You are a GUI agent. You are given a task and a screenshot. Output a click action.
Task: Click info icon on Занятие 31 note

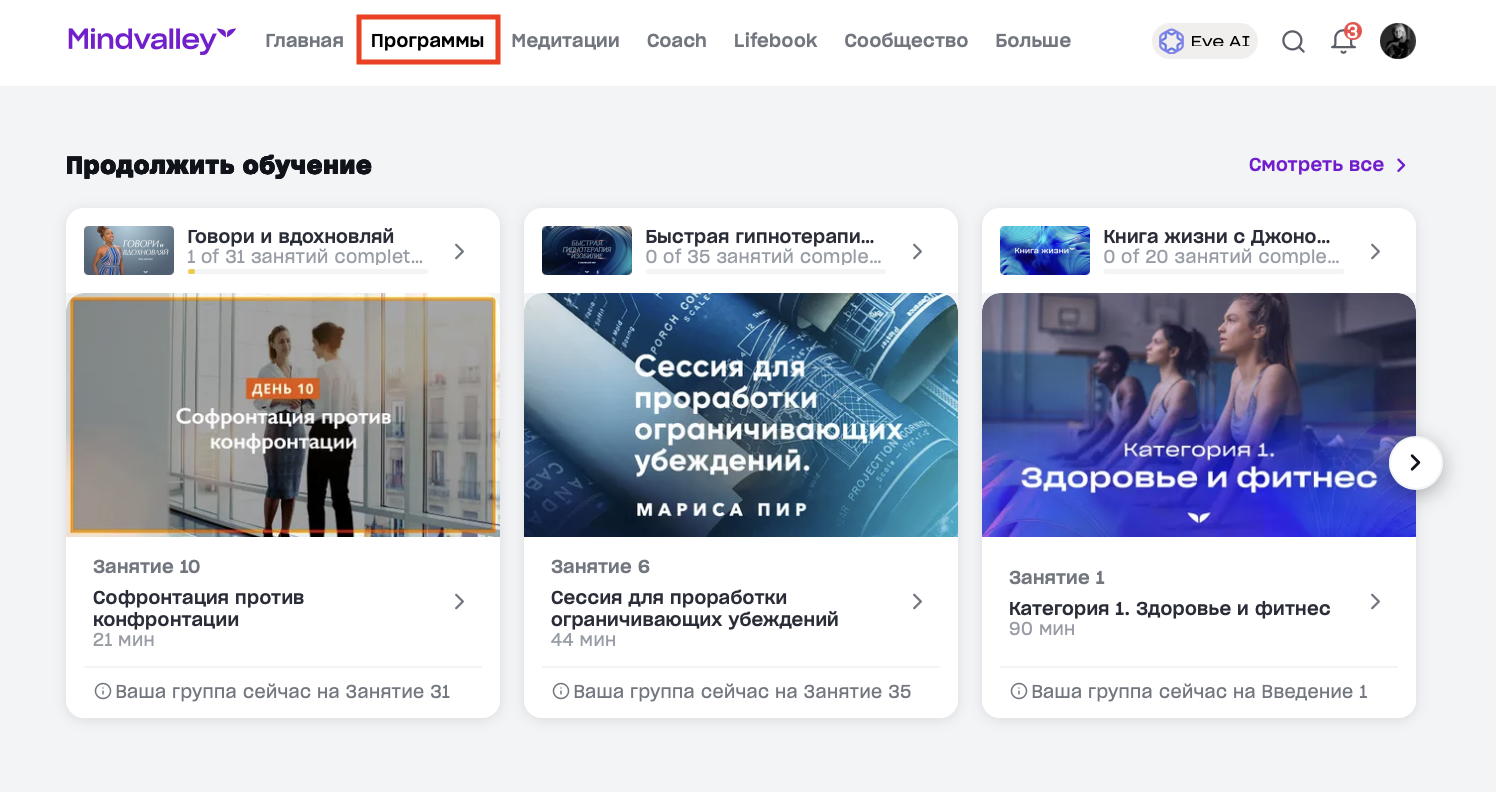102,691
